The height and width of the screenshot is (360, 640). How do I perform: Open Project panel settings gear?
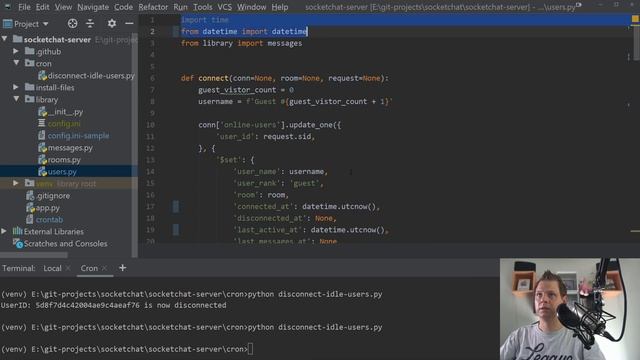[111, 24]
